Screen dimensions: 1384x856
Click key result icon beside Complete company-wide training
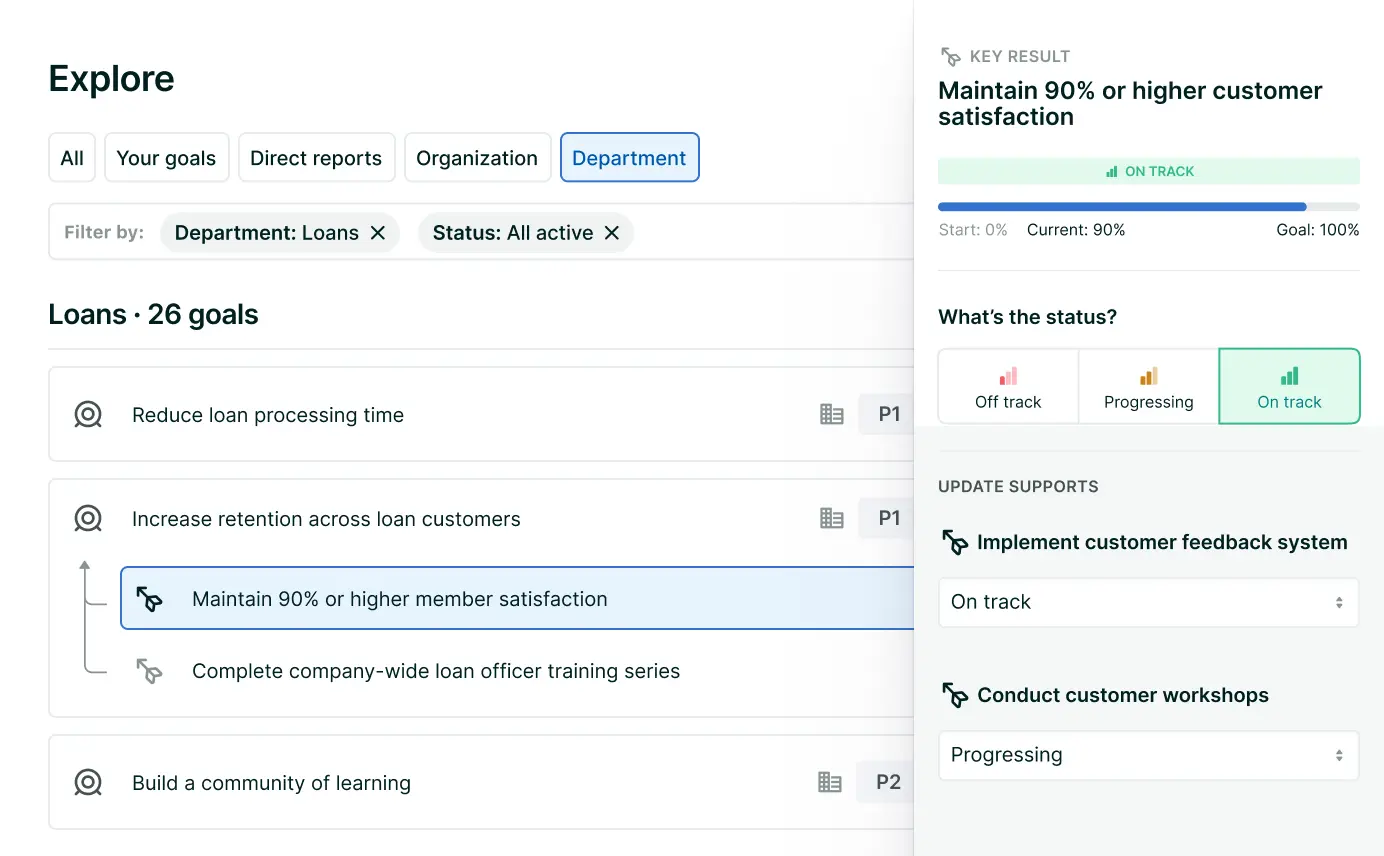[x=149, y=671]
